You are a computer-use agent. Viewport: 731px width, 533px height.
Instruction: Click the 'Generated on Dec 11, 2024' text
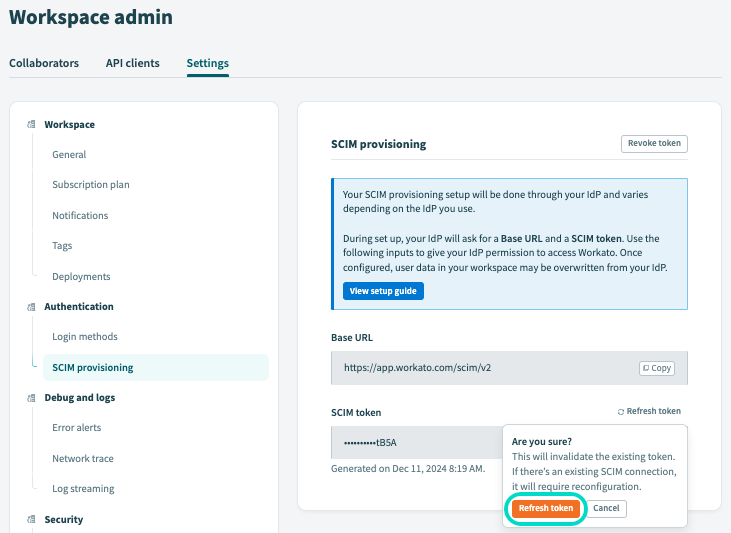coord(408,469)
